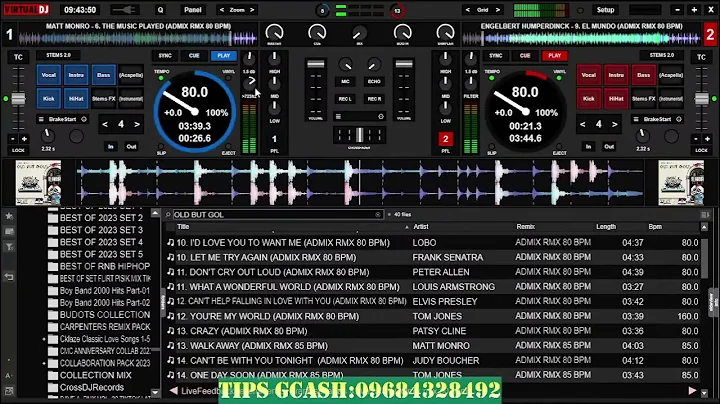This screenshot has height=404, width=720.
Task: Click the clear search X icon
Action: [x=377, y=214]
